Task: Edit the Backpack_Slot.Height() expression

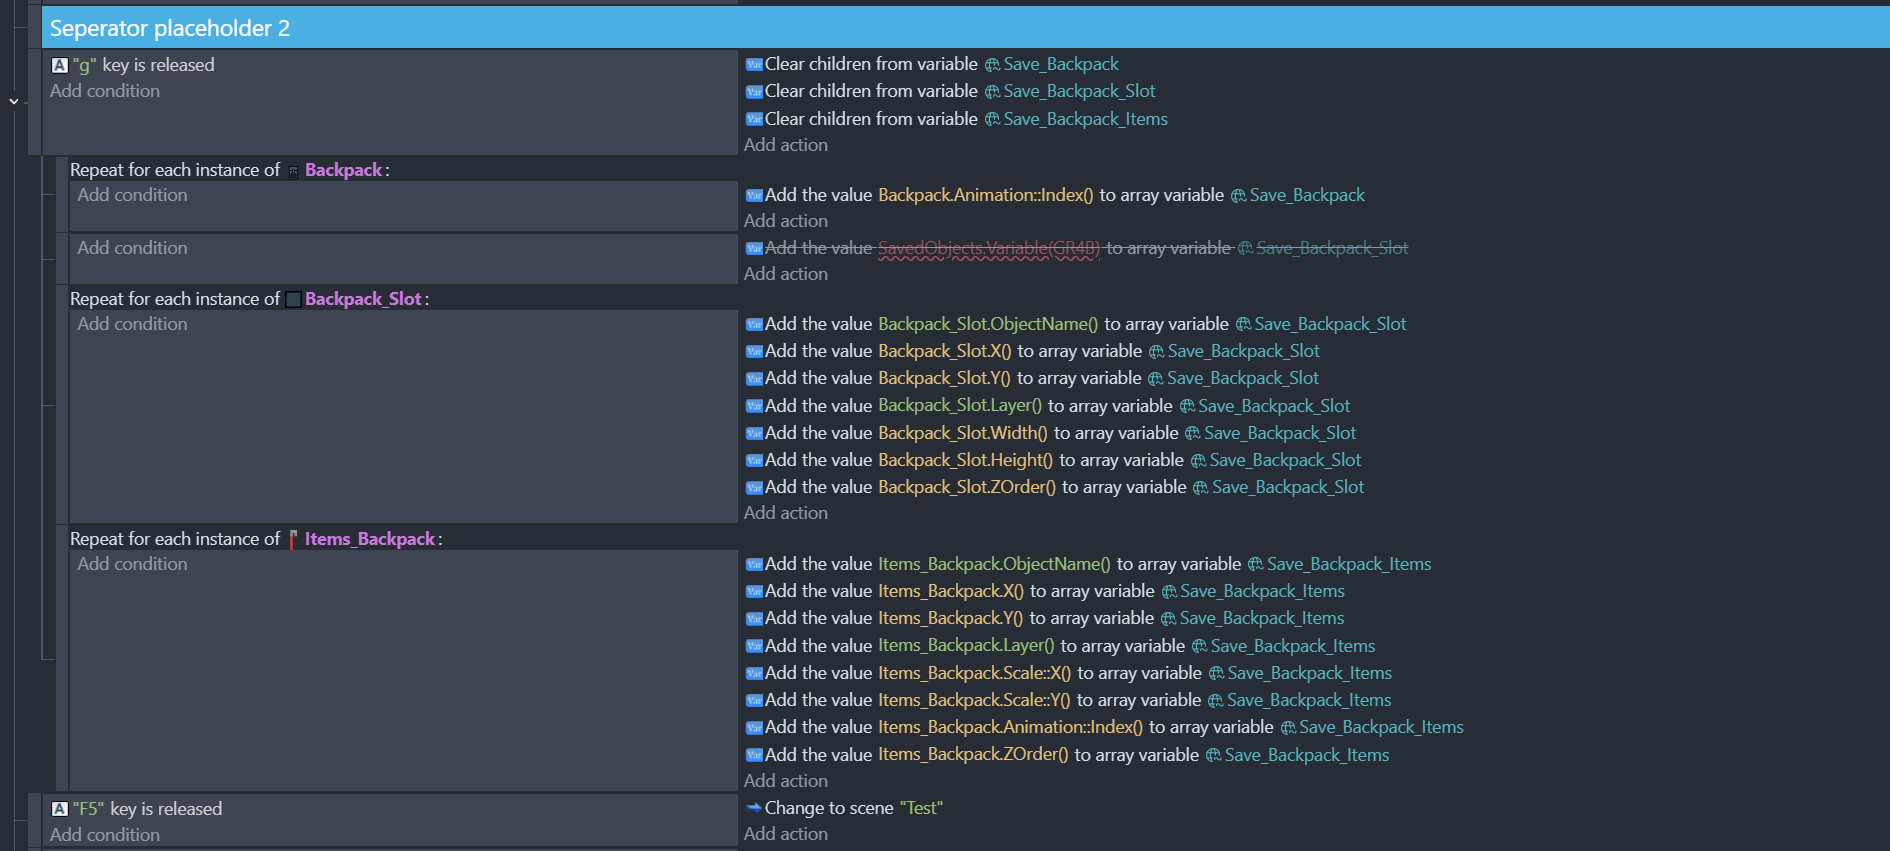Action: (965, 460)
